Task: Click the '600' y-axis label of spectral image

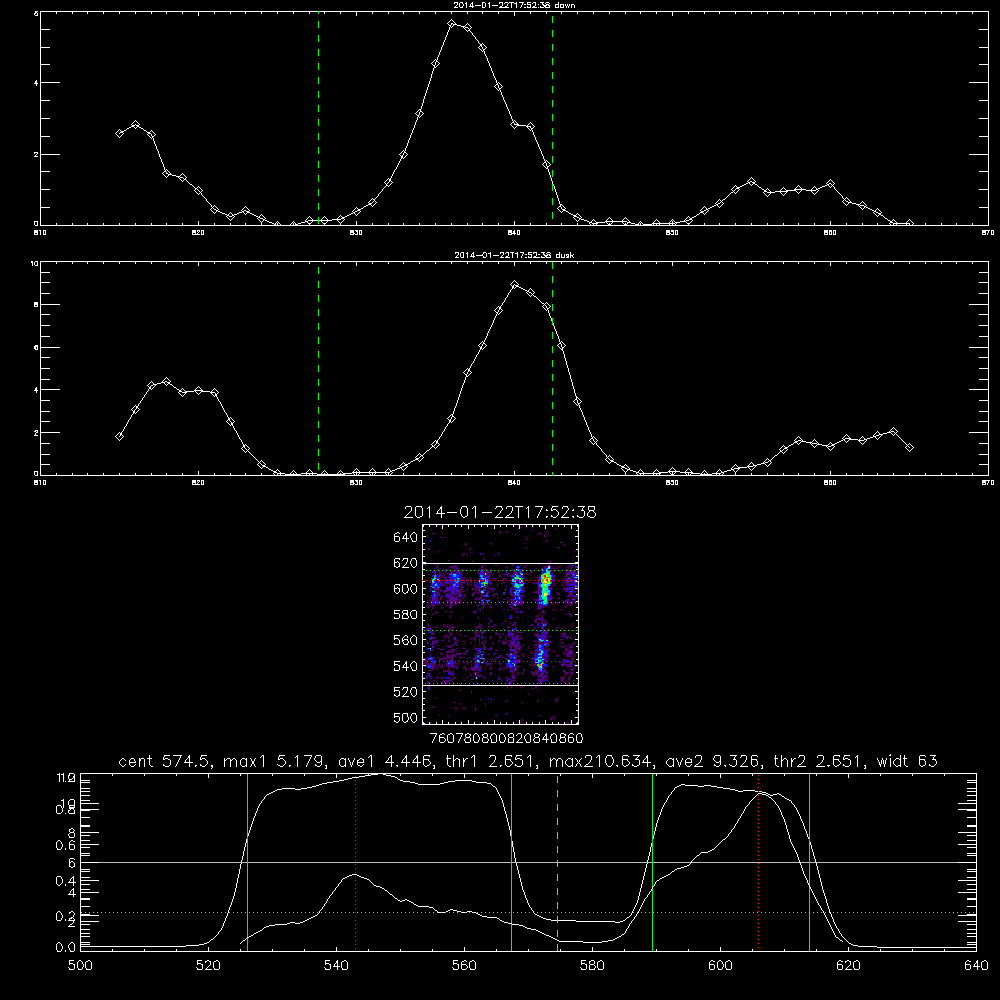Action: tap(405, 589)
